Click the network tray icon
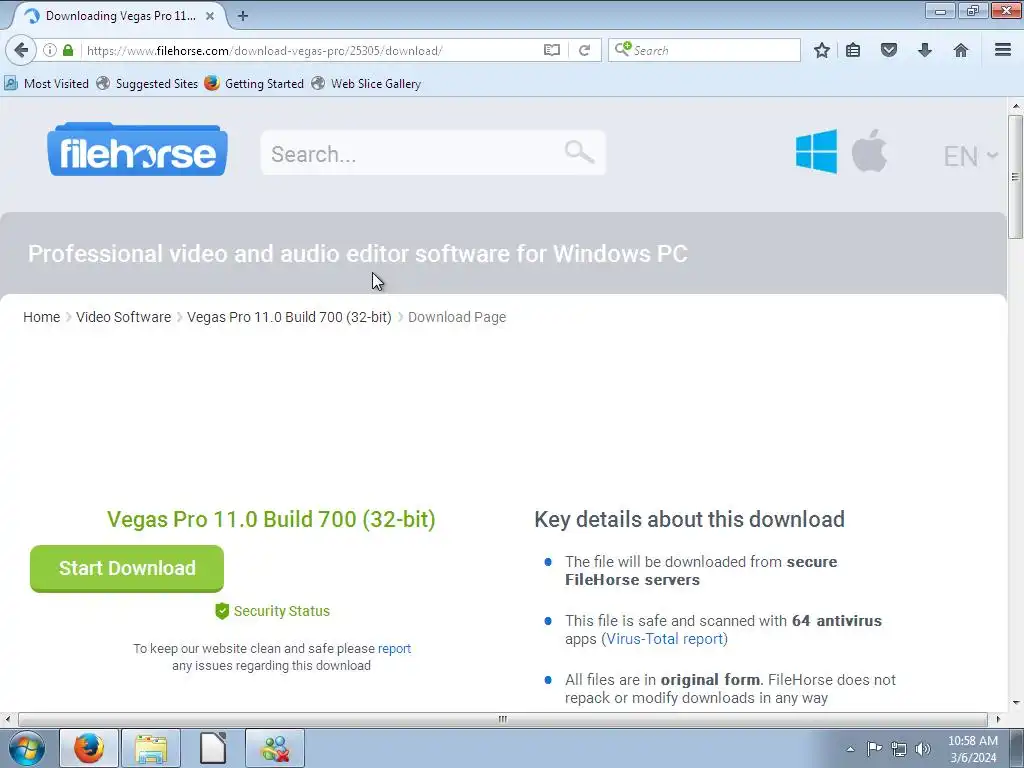 click(x=899, y=749)
